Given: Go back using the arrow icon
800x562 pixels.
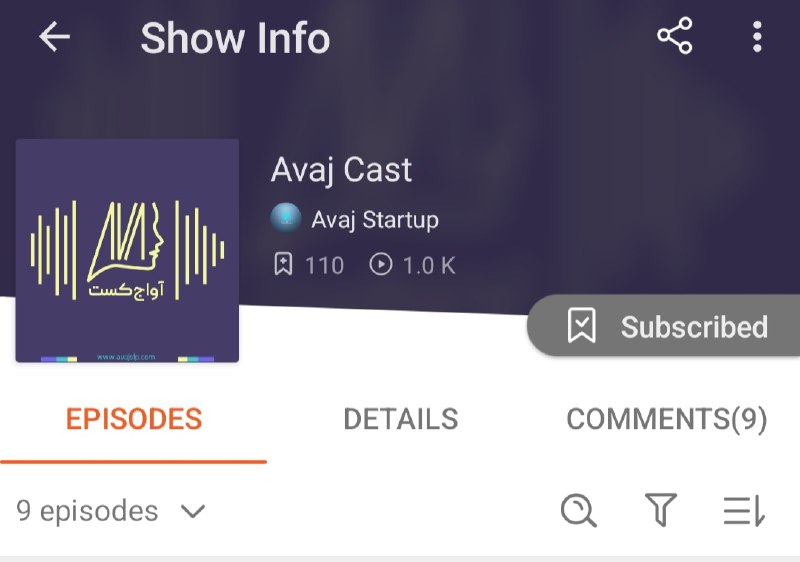Looking at the screenshot, I should coord(54,37).
